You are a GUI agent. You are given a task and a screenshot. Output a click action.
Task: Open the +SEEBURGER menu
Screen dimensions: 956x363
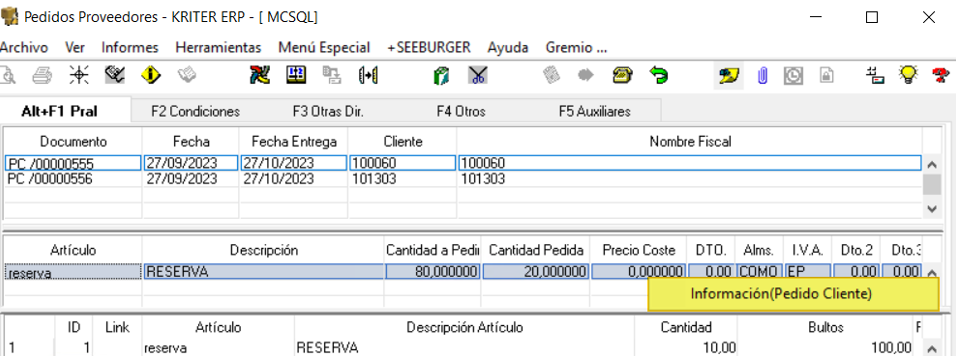coord(429,48)
